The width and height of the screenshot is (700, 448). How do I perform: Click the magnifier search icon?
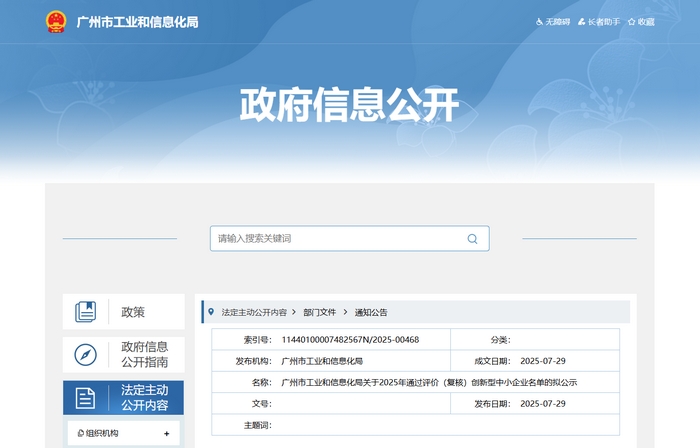coord(472,239)
